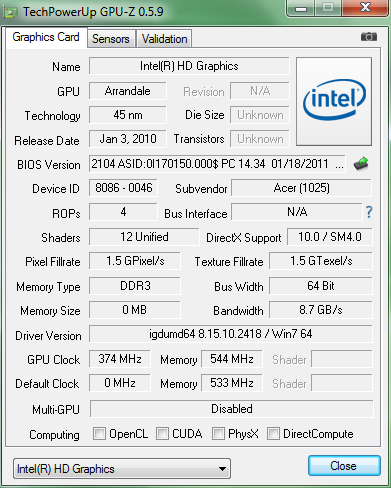The width and height of the screenshot is (391, 488).
Task: Click the Intel logo image
Action: (334, 101)
